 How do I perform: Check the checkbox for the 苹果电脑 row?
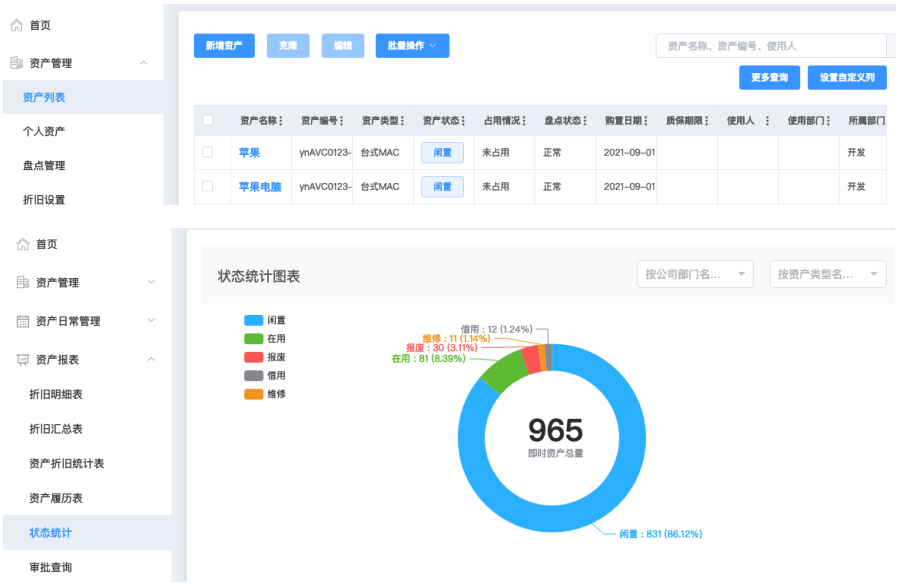pos(208,186)
